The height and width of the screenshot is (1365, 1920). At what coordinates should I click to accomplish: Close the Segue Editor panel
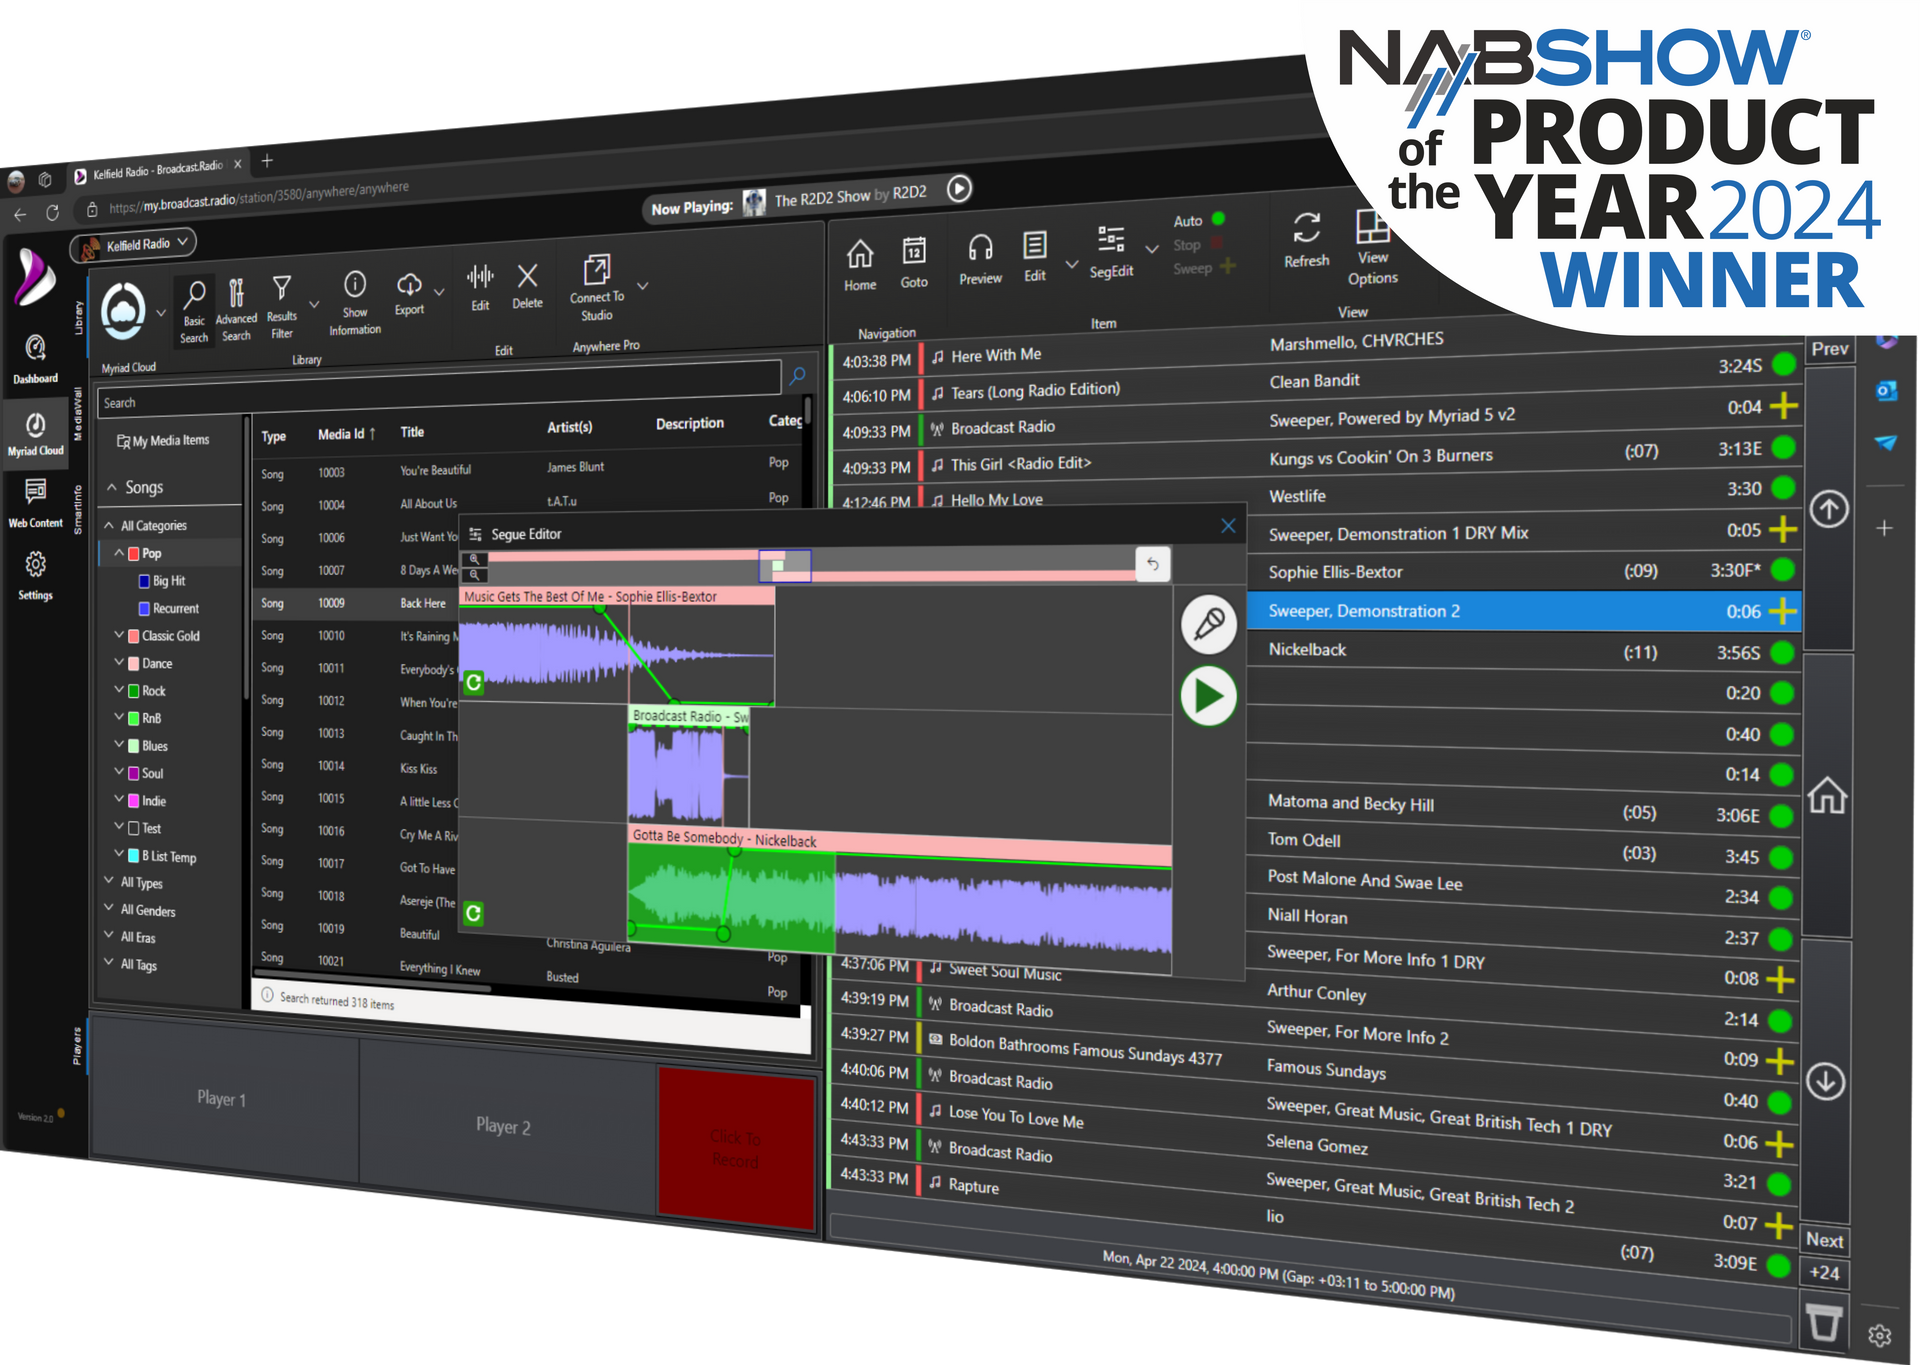pyautogui.click(x=1228, y=526)
